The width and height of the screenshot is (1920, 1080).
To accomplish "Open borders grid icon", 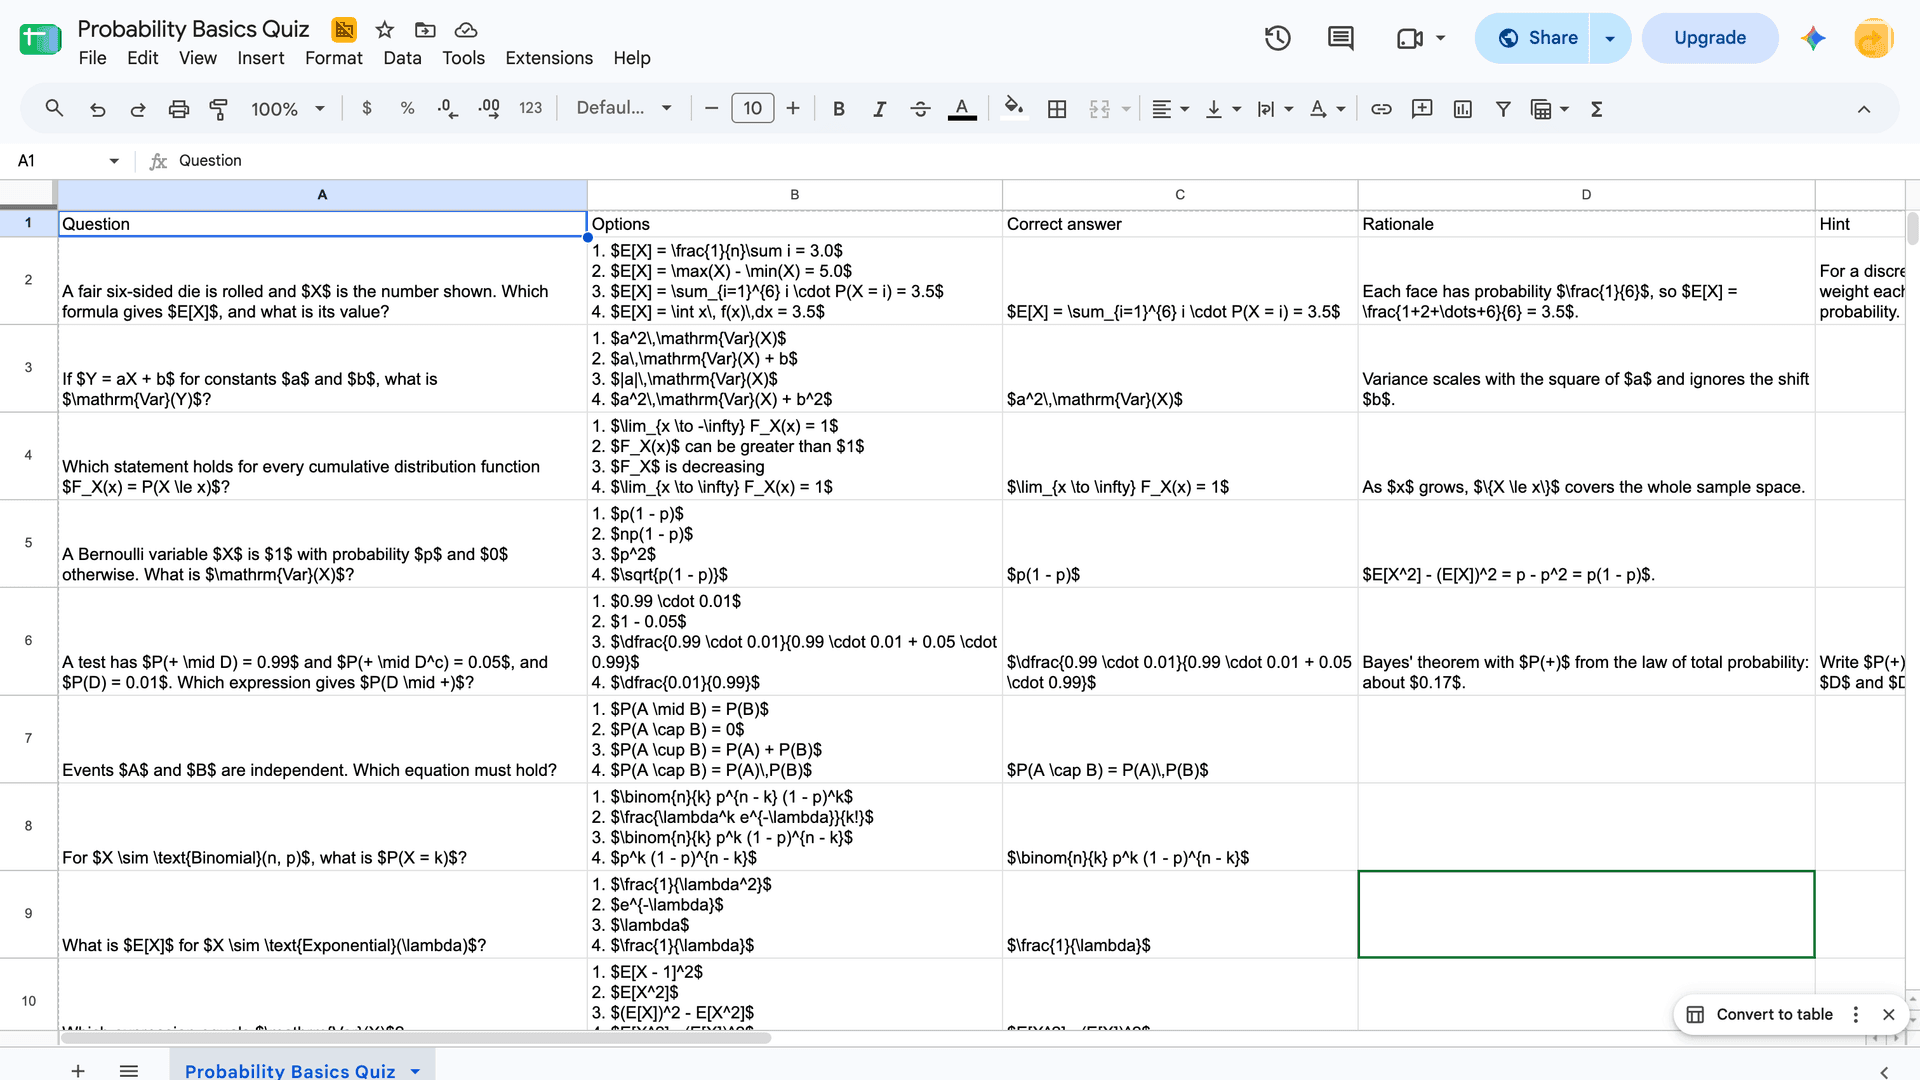I will click(1057, 109).
